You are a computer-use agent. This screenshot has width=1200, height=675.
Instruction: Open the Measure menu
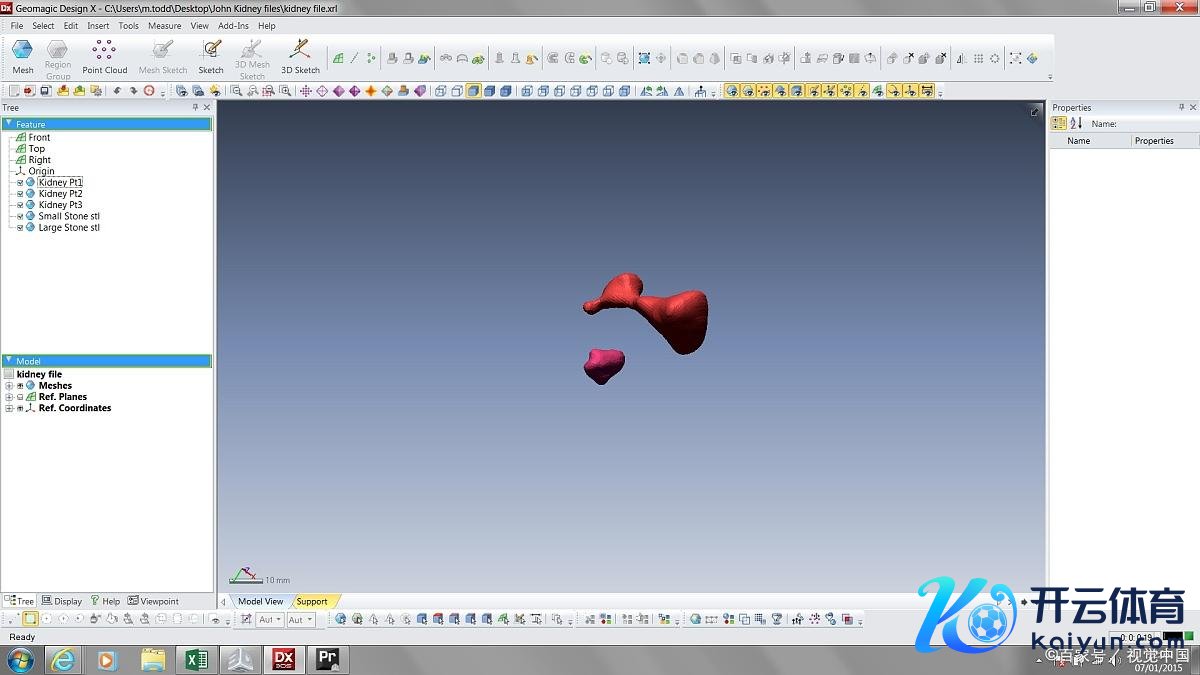click(x=164, y=26)
